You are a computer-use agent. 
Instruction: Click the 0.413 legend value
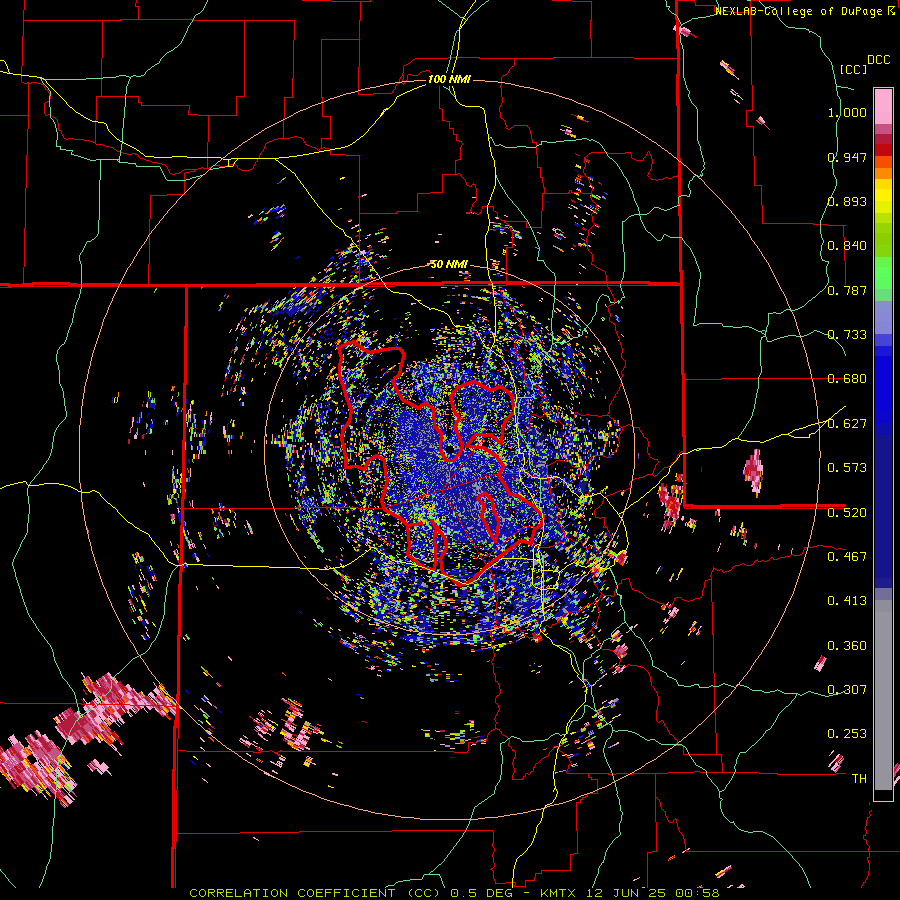847,601
